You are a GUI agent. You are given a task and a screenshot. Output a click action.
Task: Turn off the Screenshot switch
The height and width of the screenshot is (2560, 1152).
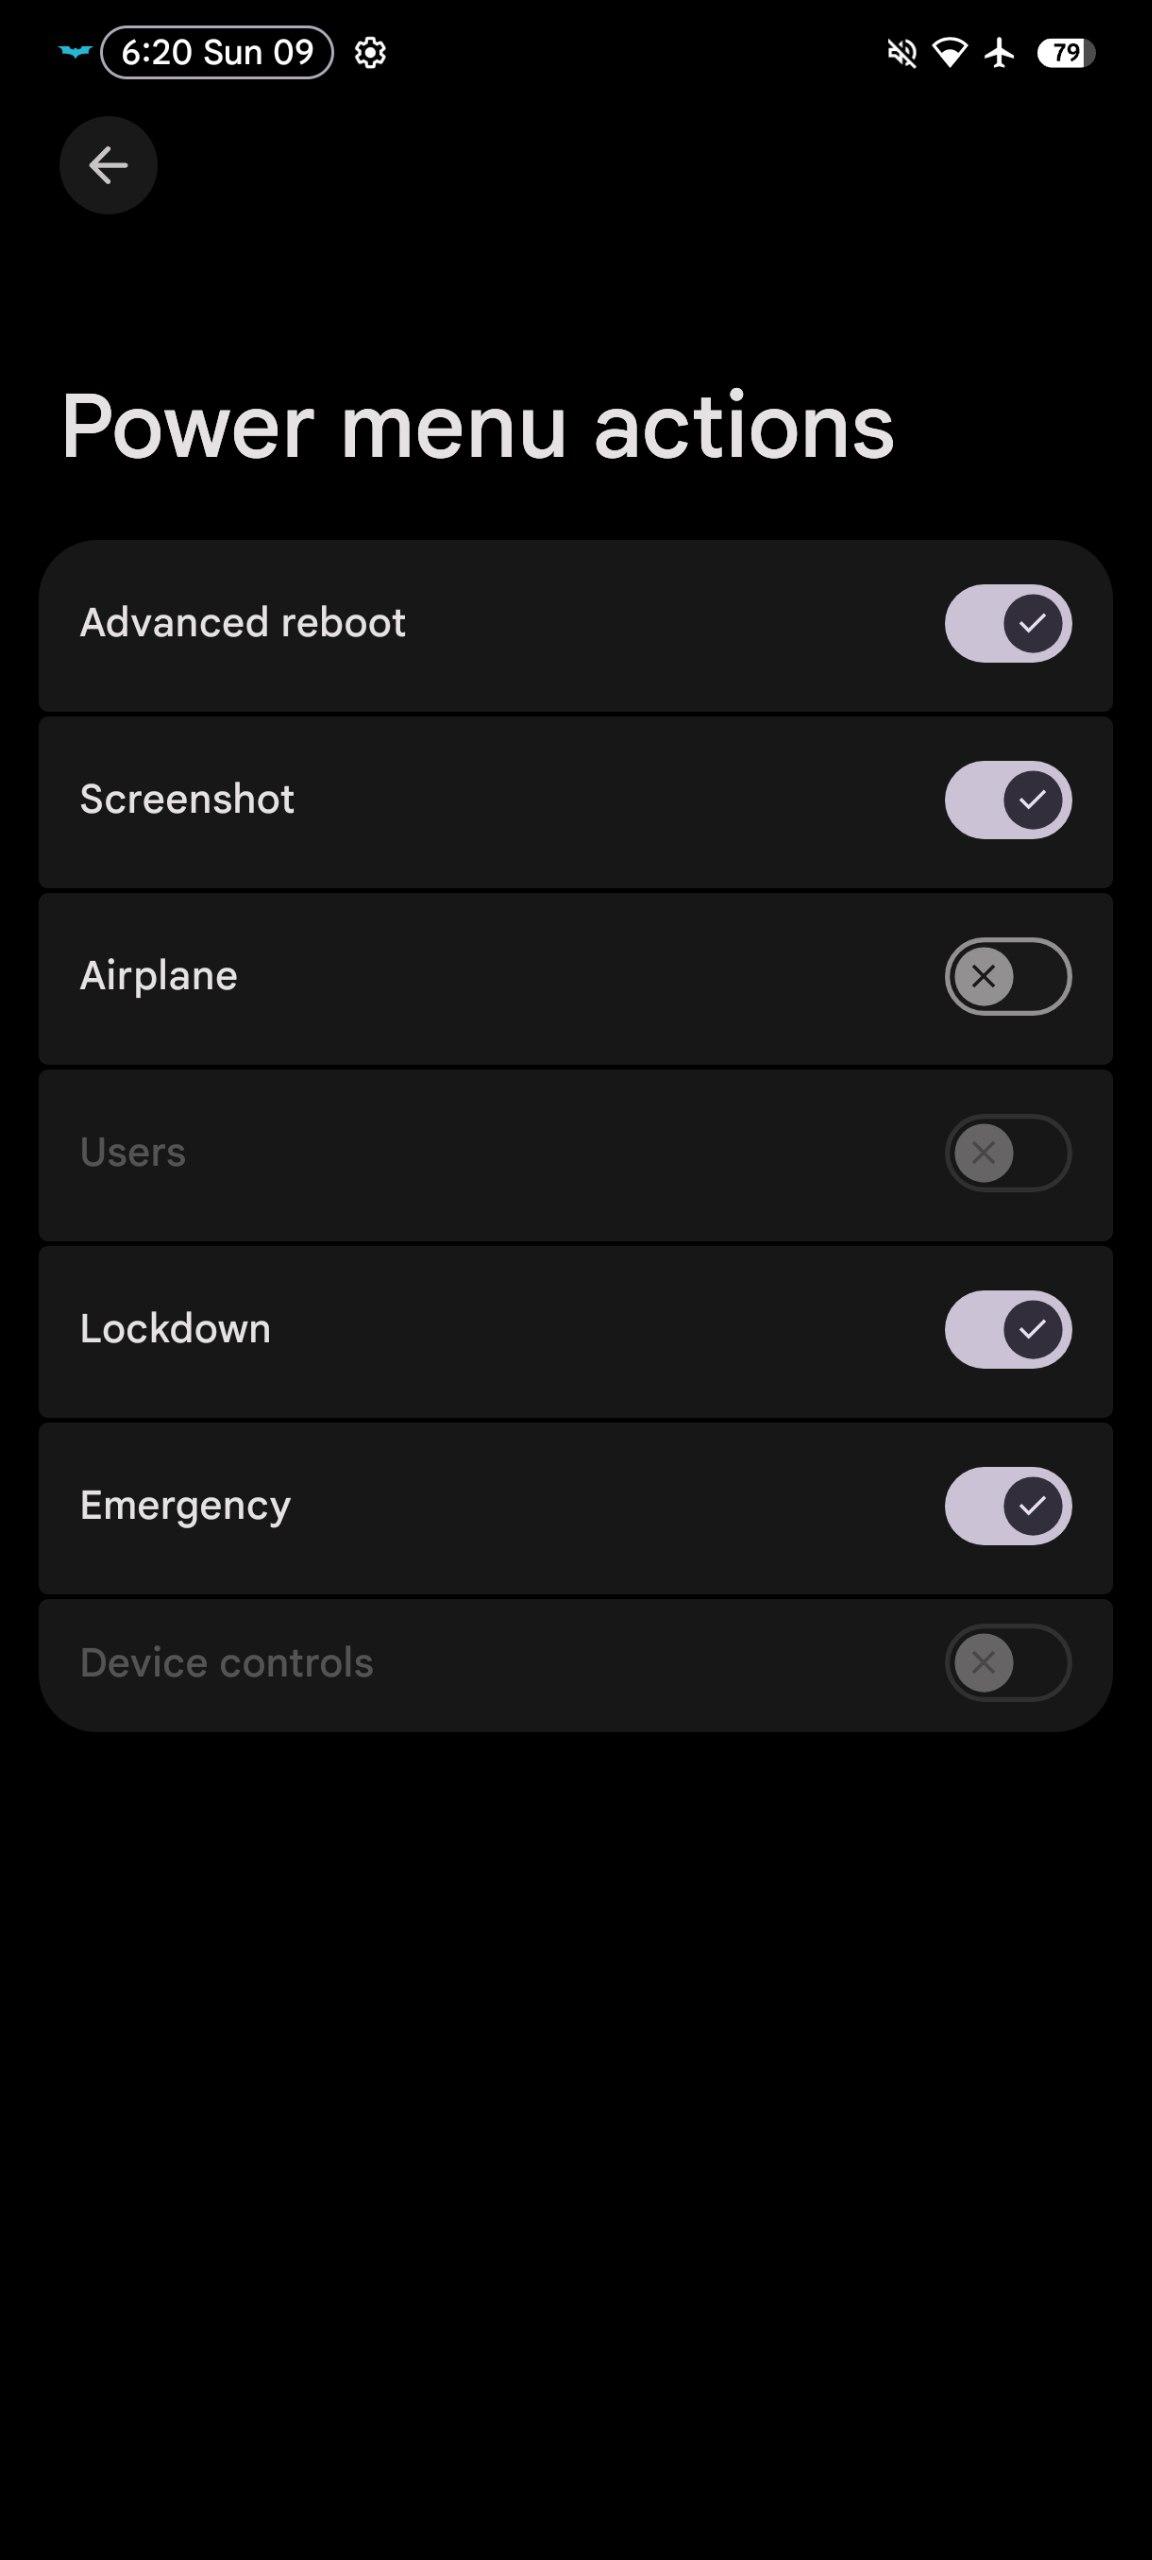1008,800
